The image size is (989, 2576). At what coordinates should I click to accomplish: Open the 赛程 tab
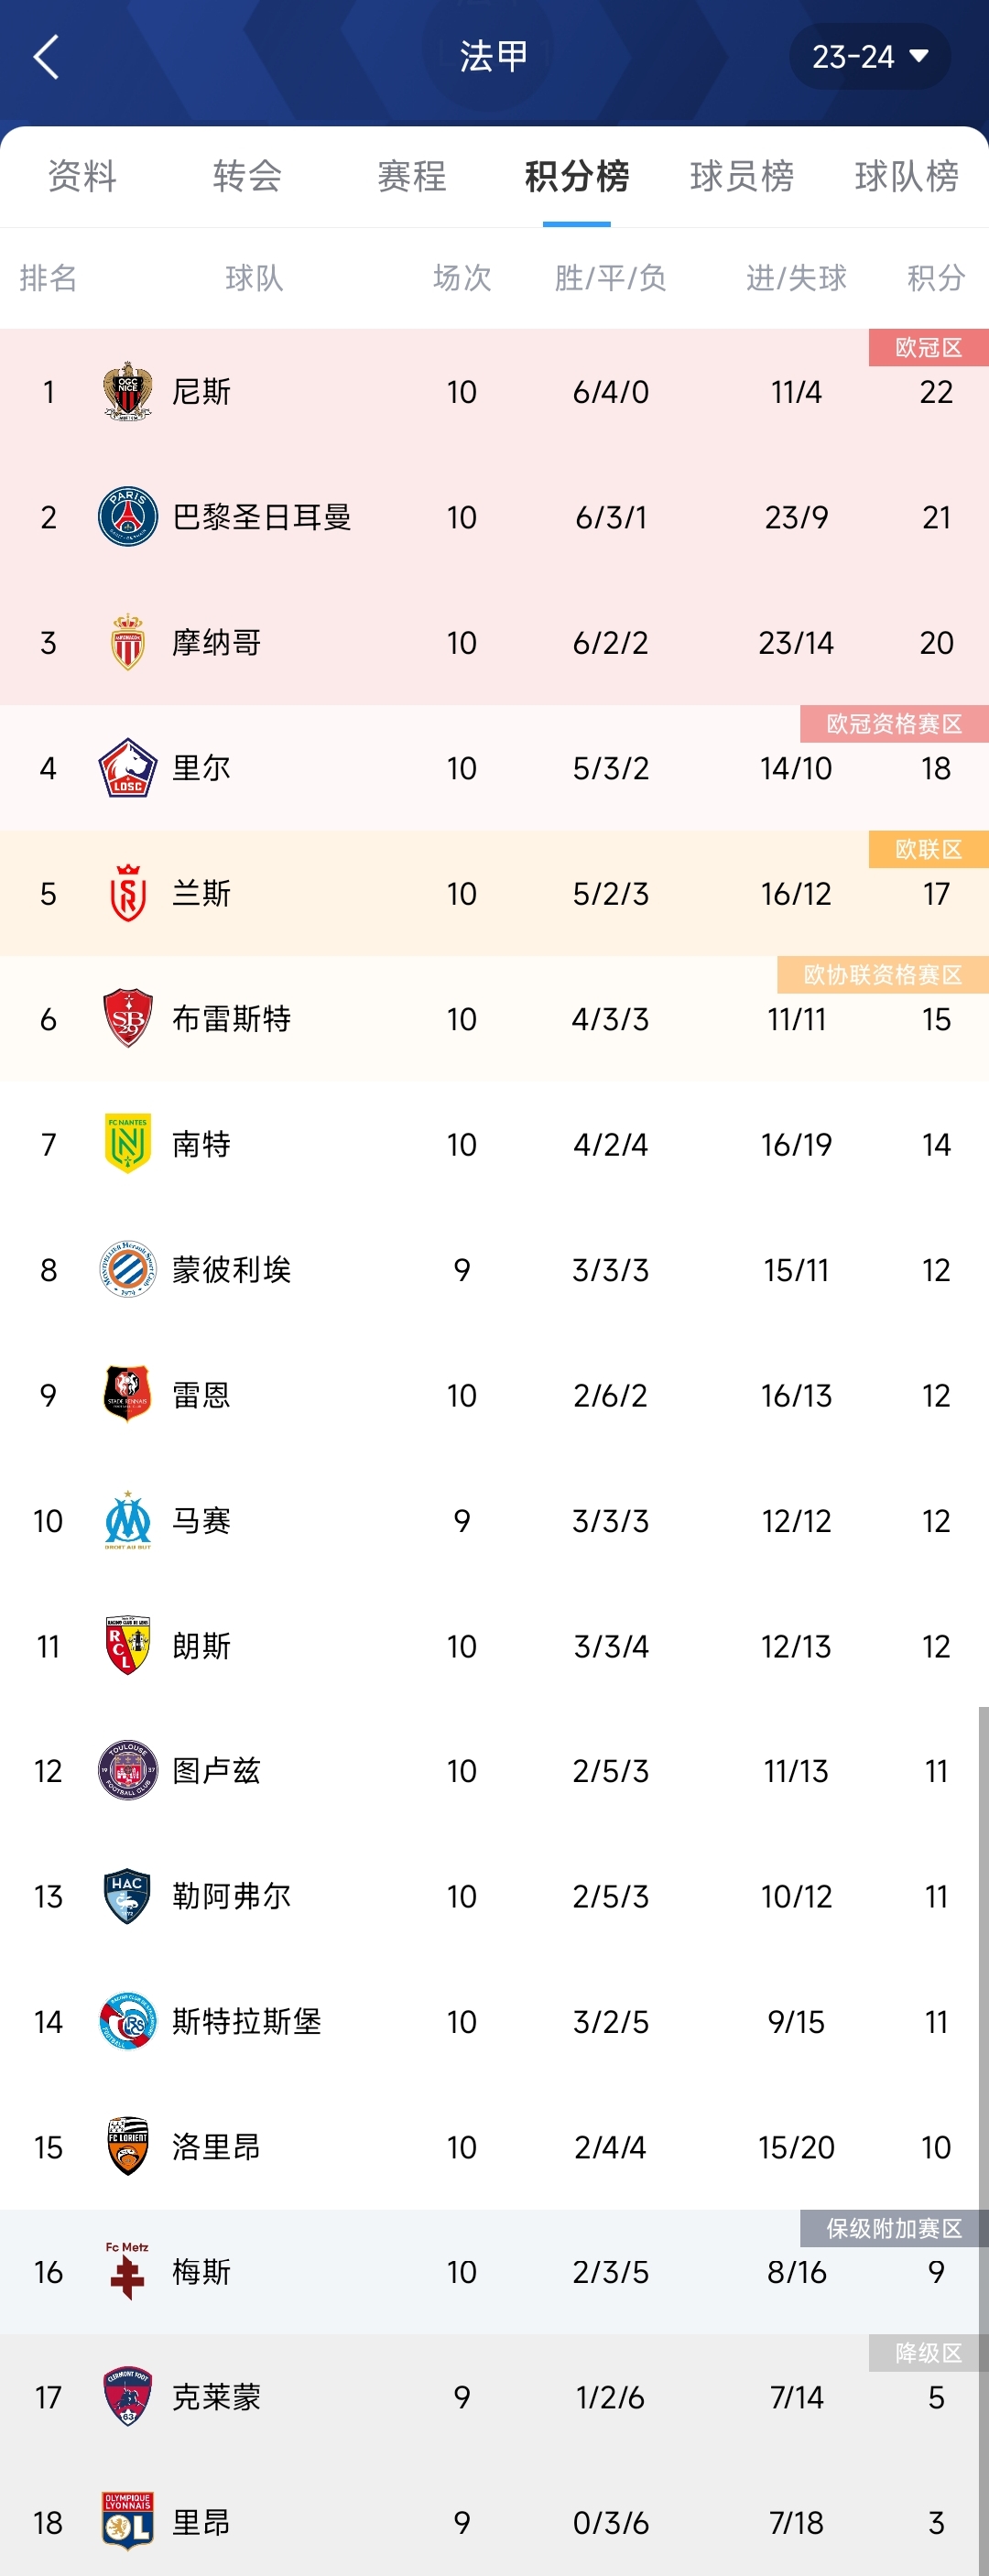tap(412, 176)
